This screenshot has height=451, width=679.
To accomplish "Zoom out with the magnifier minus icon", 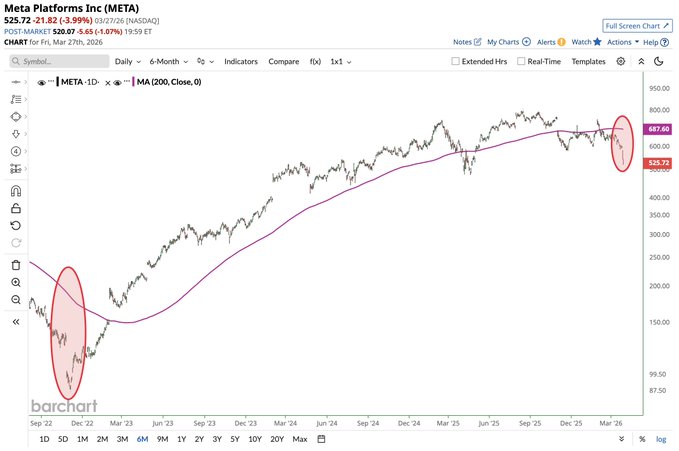I will pyautogui.click(x=16, y=299).
